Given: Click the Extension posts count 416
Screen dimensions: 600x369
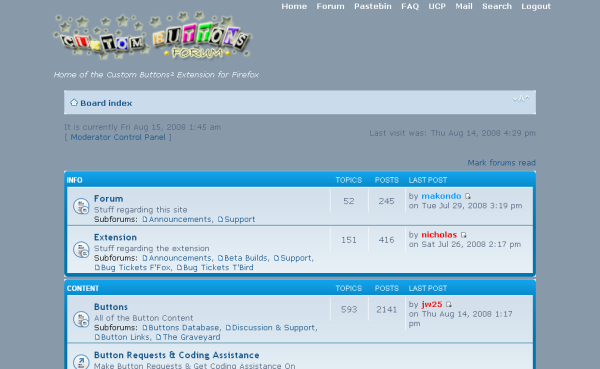Looking at the screenshot, I should coord(386,240).
